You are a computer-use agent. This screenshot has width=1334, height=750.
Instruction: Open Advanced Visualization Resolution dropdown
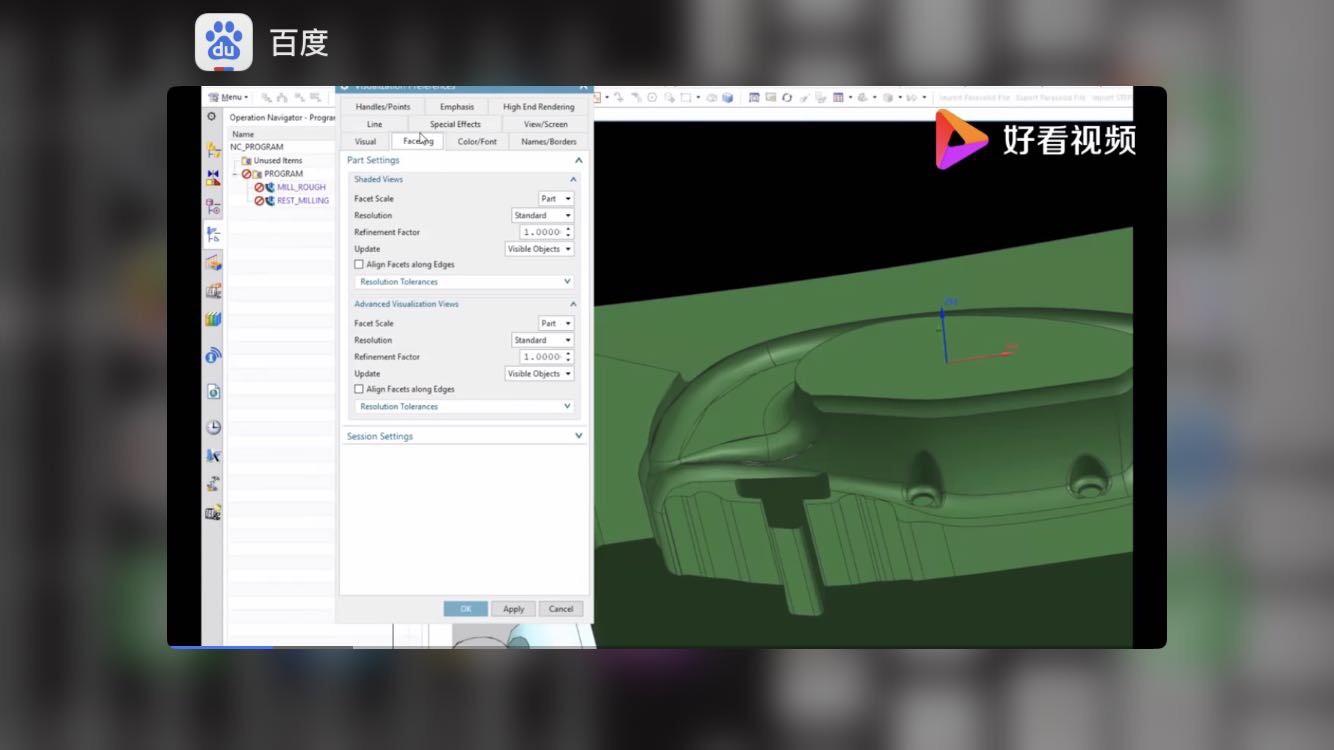tap(543, 341)
